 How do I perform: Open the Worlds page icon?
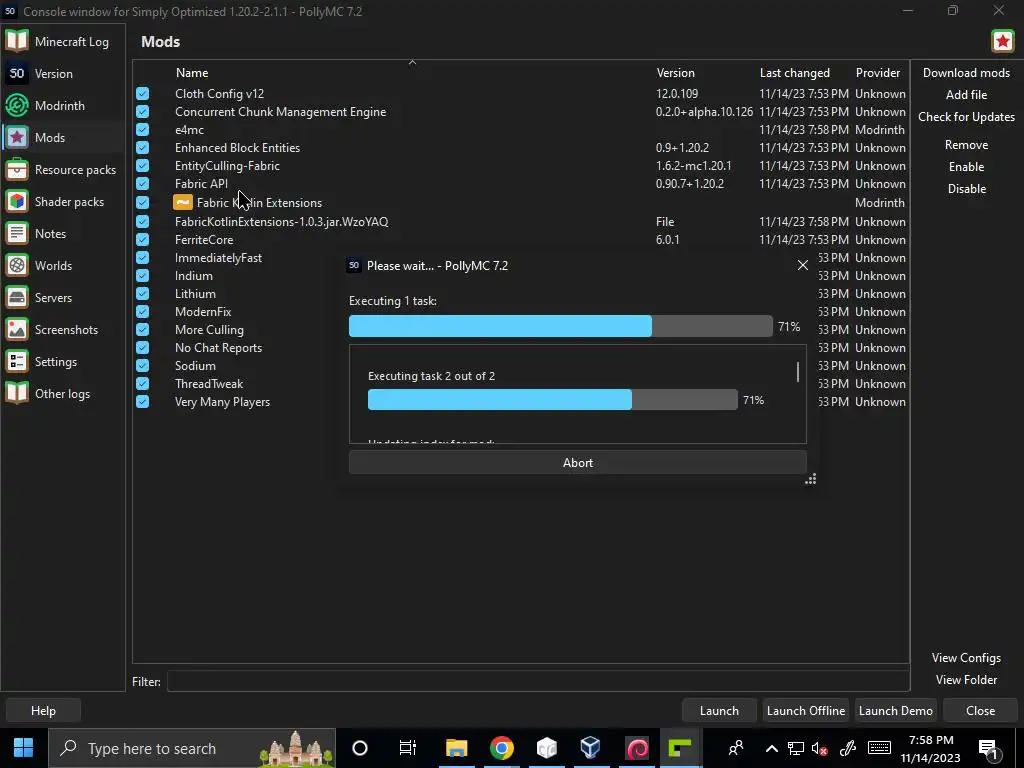(x=17, y=265)
